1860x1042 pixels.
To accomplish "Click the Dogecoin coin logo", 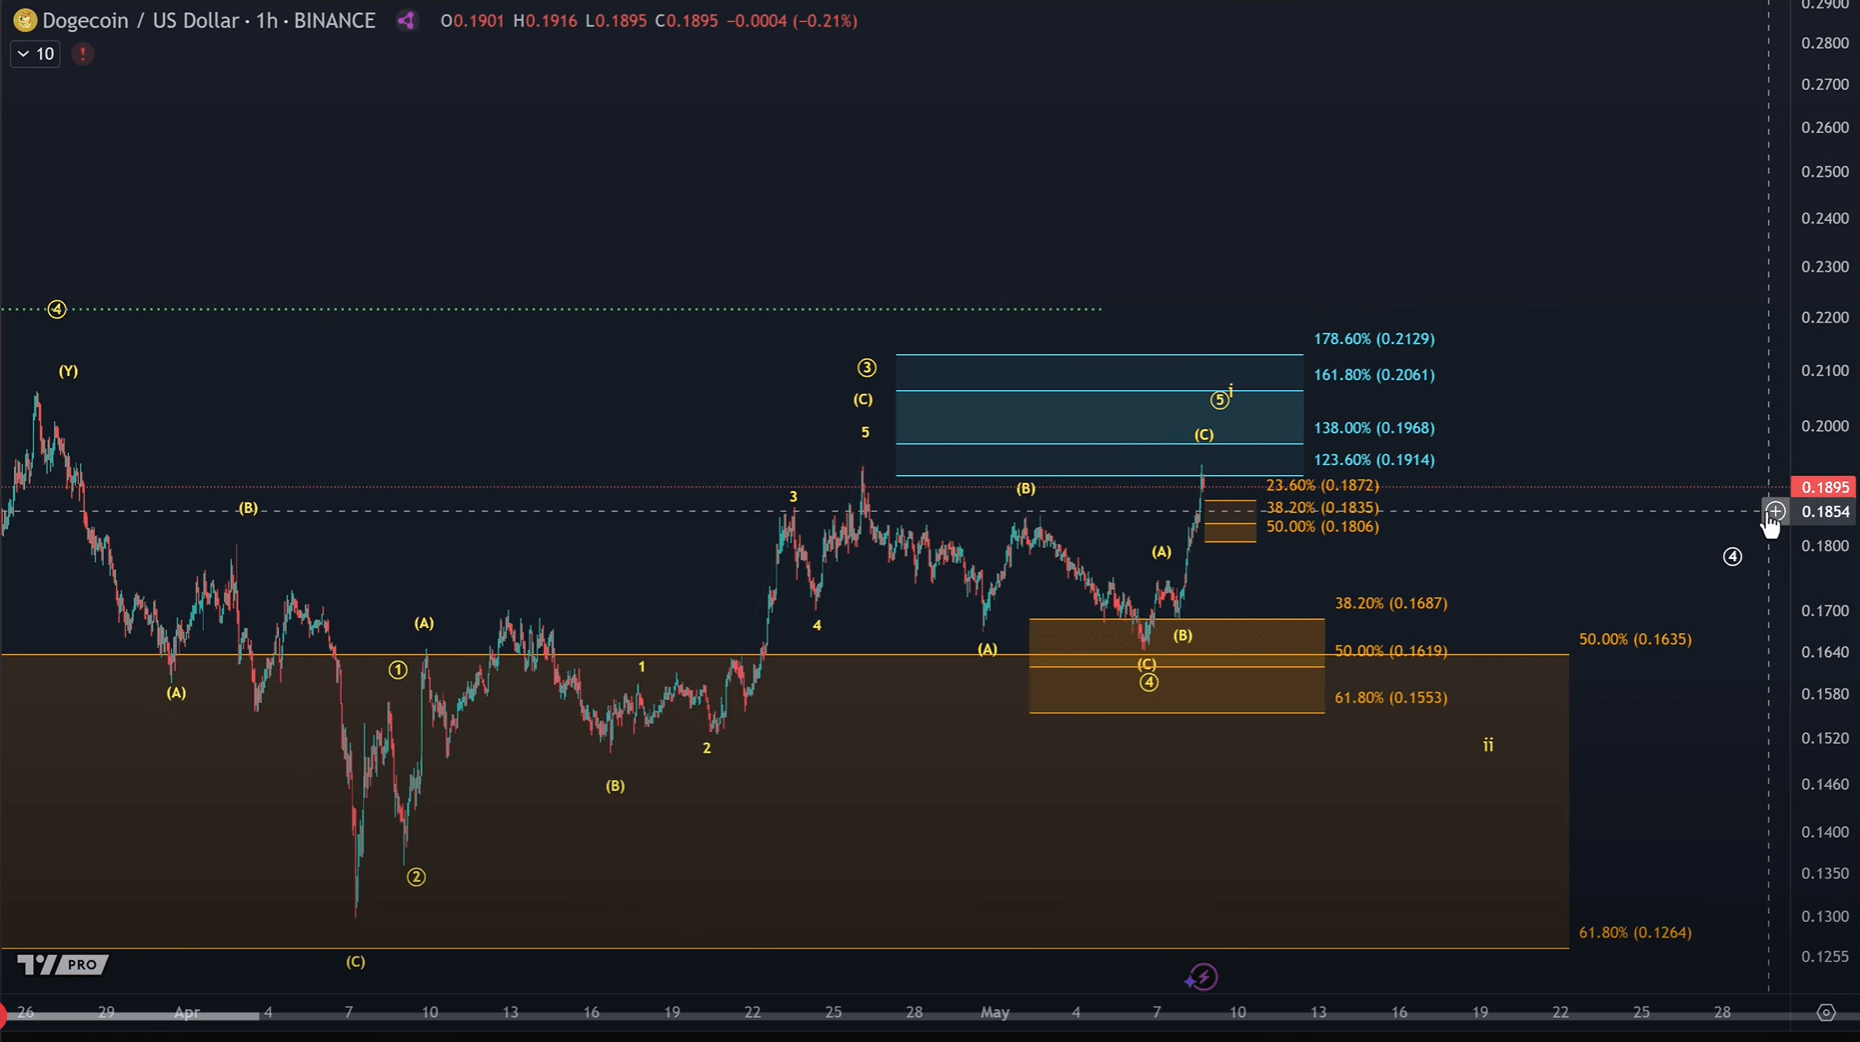I will click(24, 20).
